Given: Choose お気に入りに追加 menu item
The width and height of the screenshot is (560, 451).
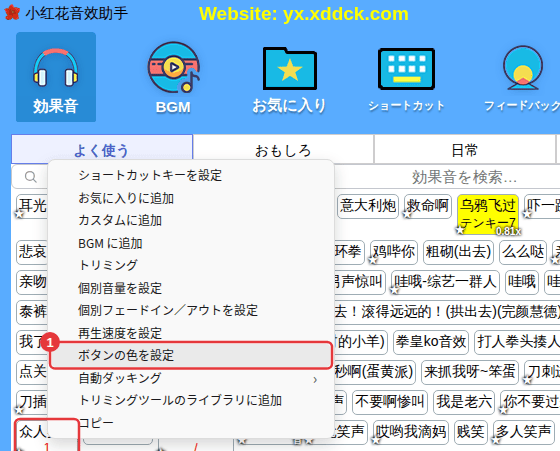Looking at the screenshot, I should [191, 198].
